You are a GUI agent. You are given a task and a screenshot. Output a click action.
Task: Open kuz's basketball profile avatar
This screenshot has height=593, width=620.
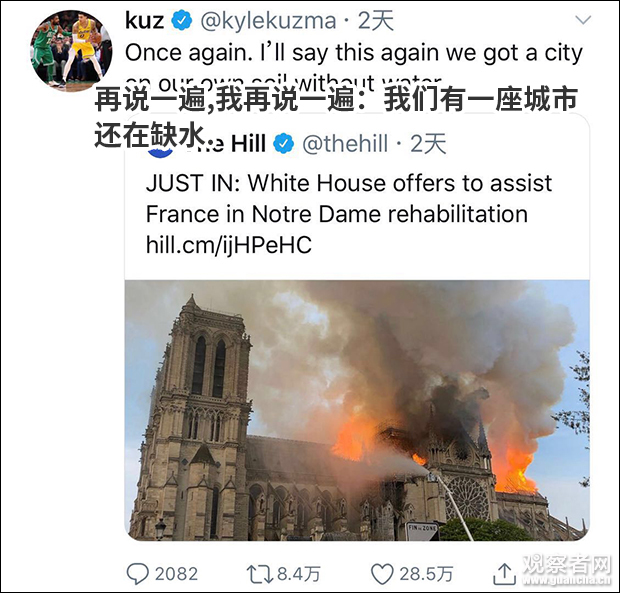coord(71,50)
